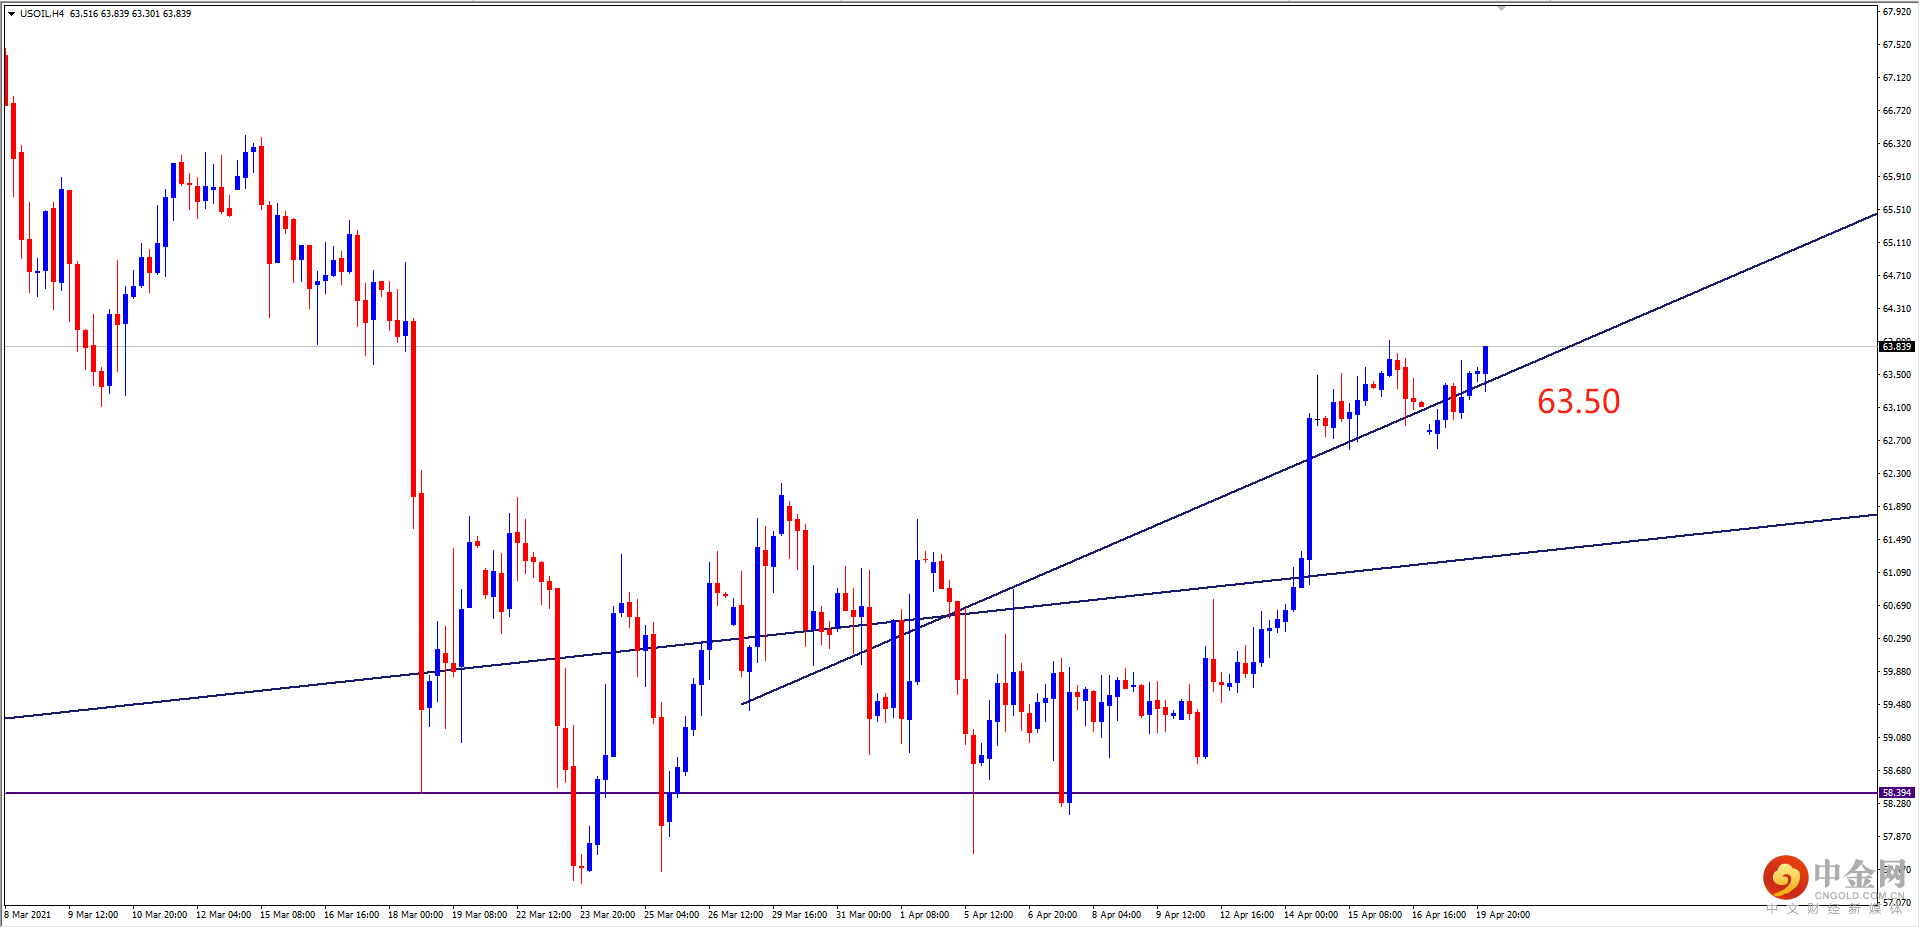Select the current price tag 63.839

[x=1896, y=346]
